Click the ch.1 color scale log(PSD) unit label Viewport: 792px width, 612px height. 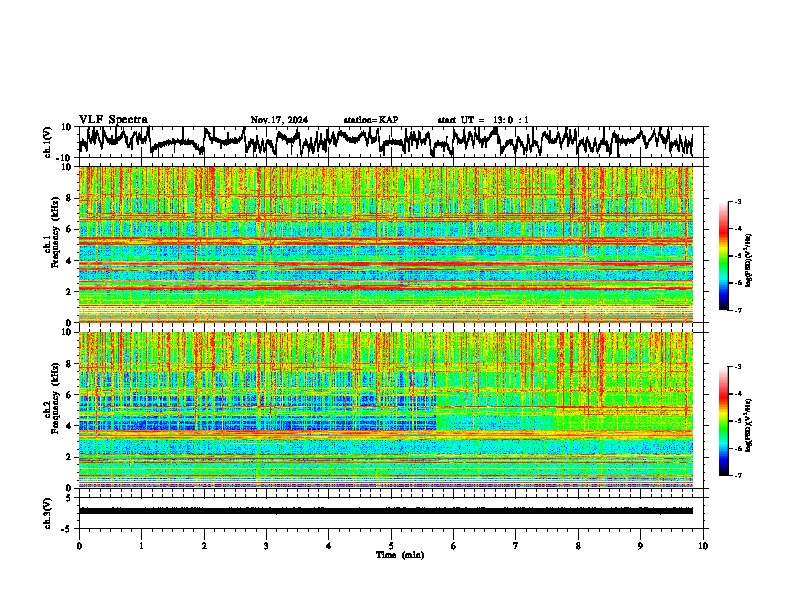pyautogui.click(x=749, y=261)
